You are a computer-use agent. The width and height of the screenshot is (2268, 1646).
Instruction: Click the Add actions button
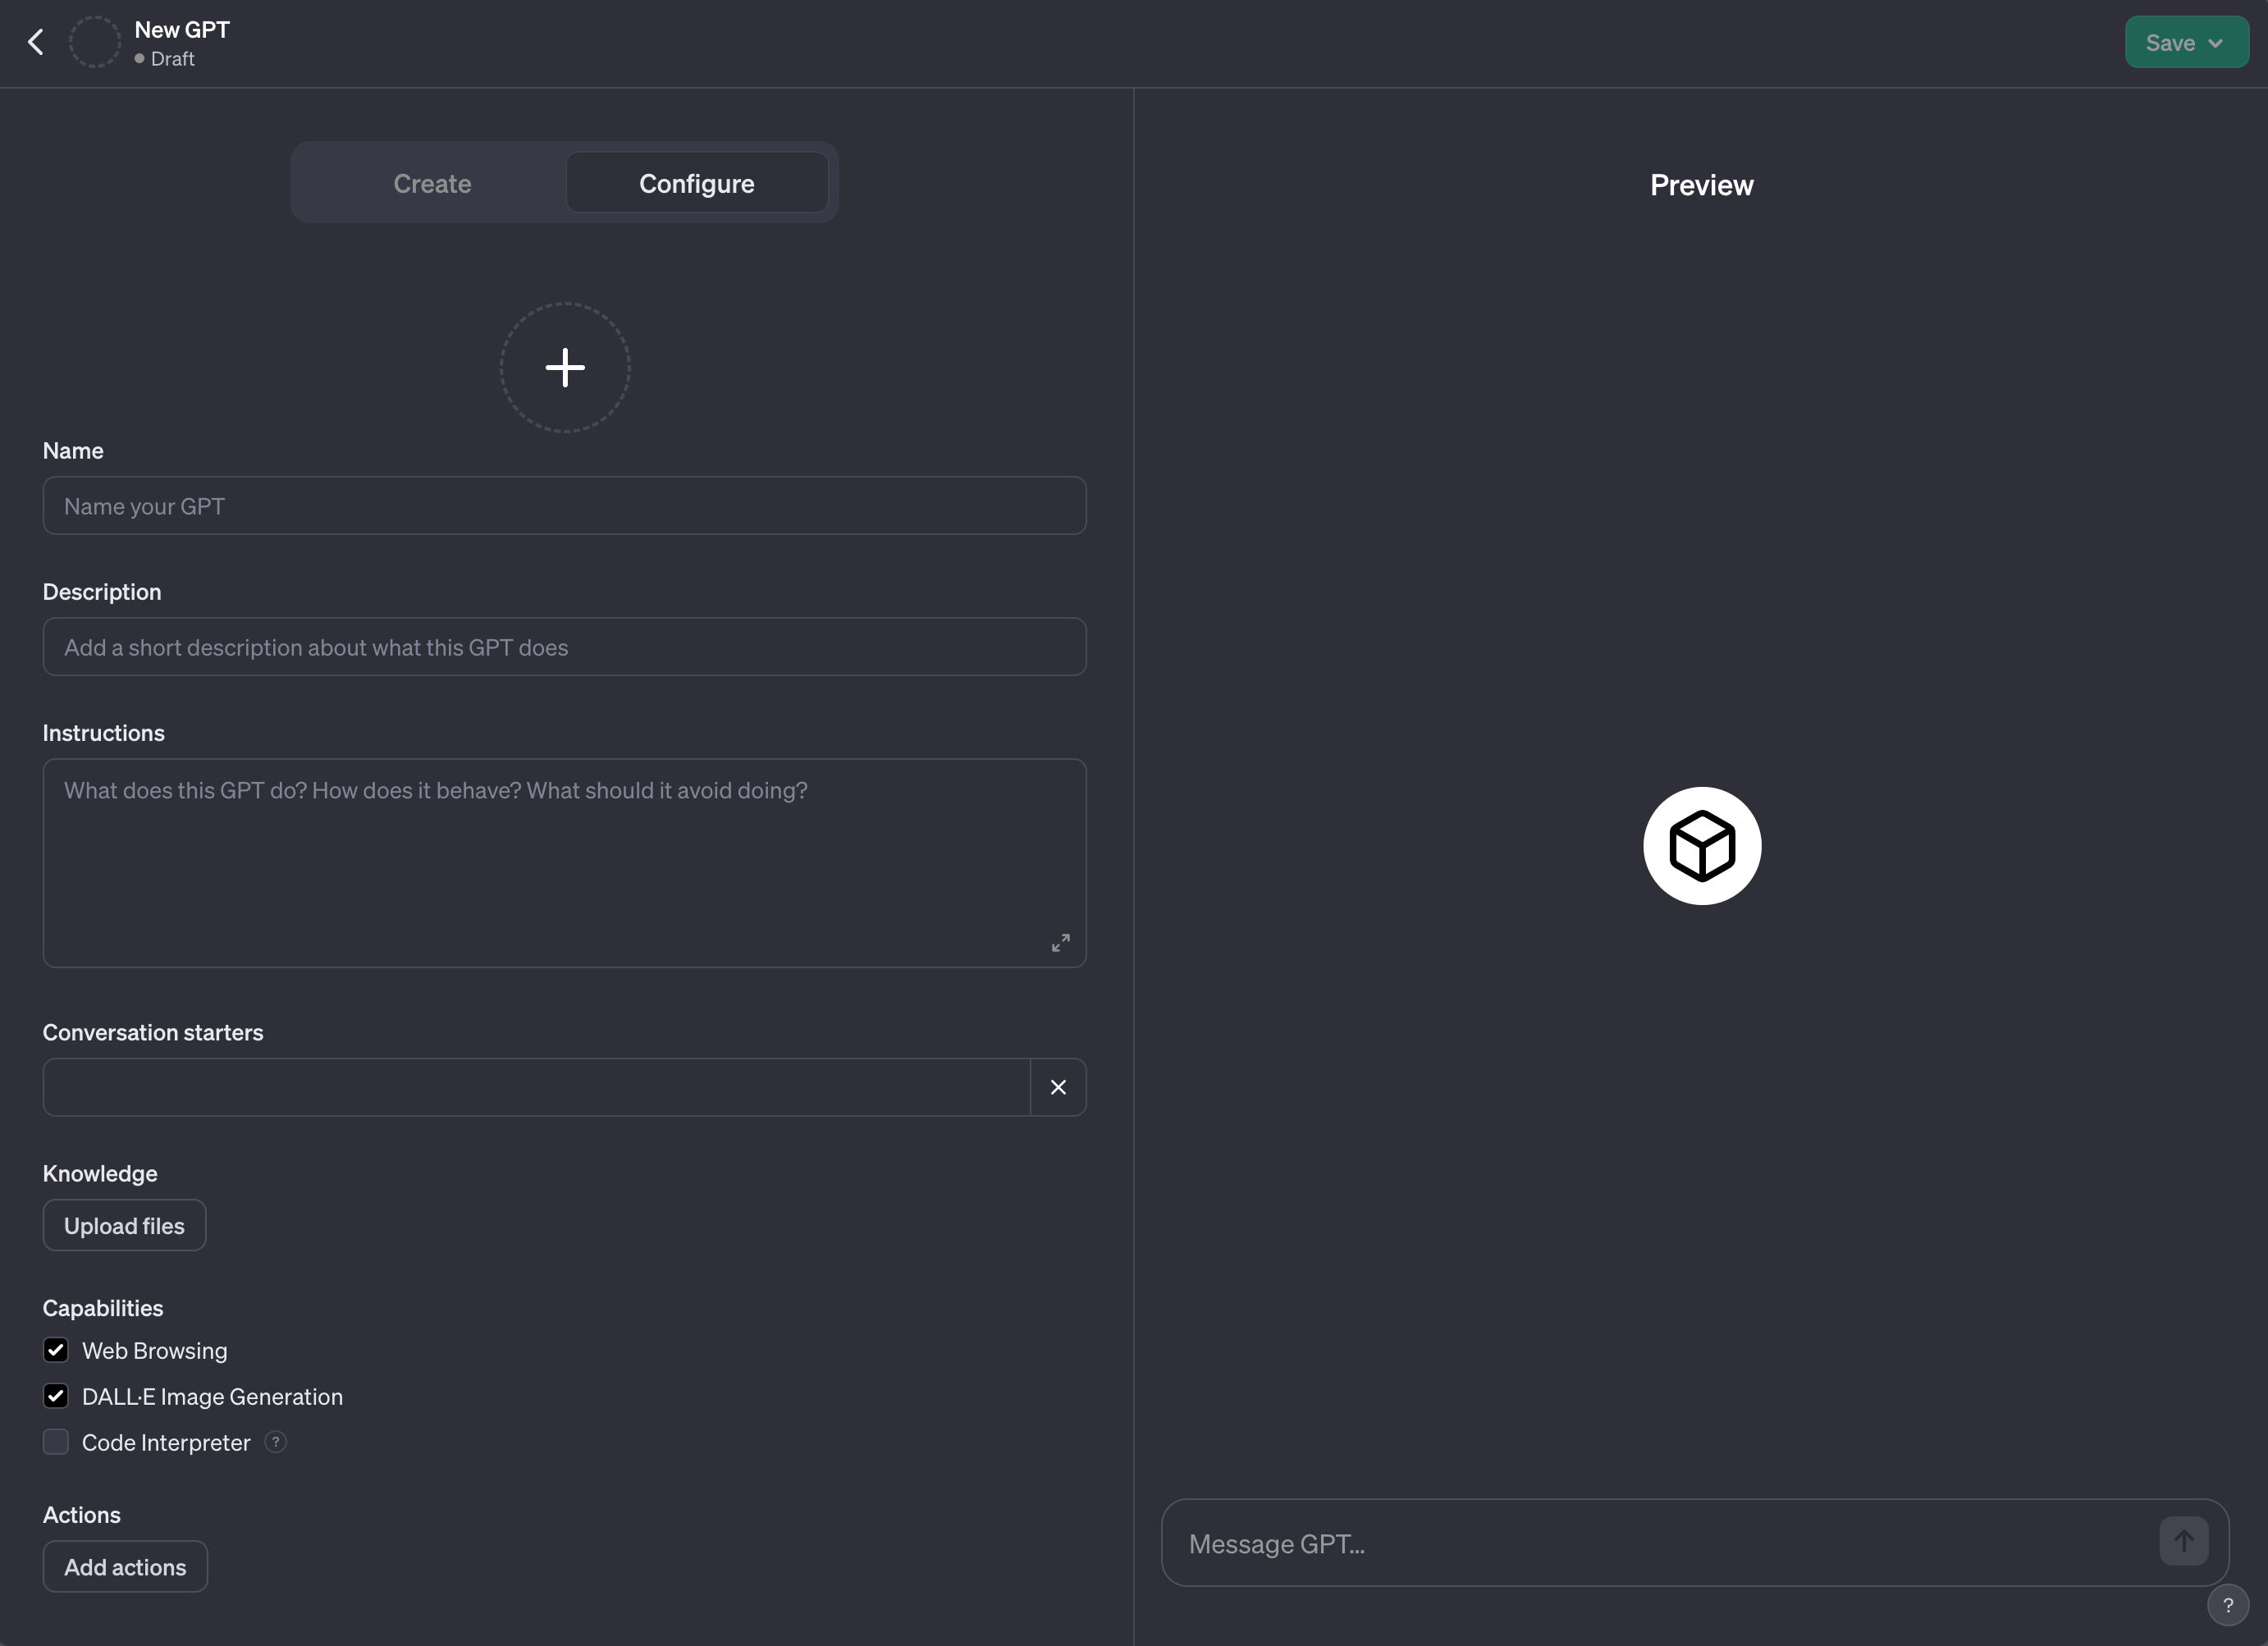(x=125, y=1566)
